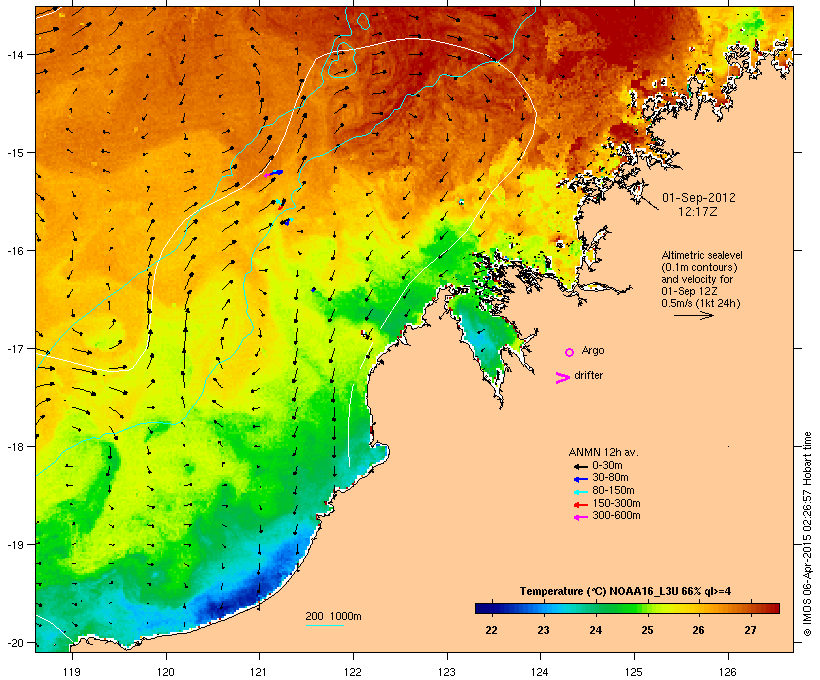
Task: Click the longitude label 124
Action: coord(540,672)
